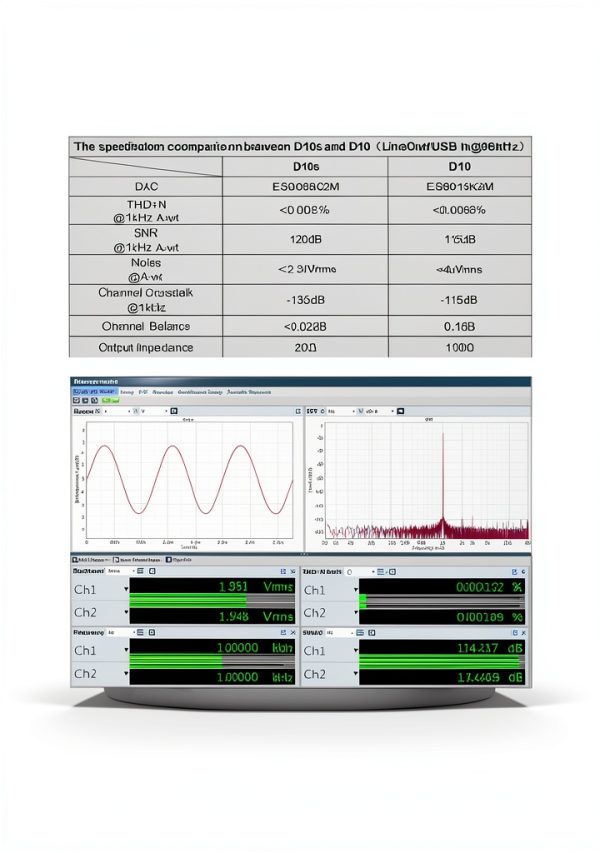Click the D10 column header in the table

pos(460,166)
